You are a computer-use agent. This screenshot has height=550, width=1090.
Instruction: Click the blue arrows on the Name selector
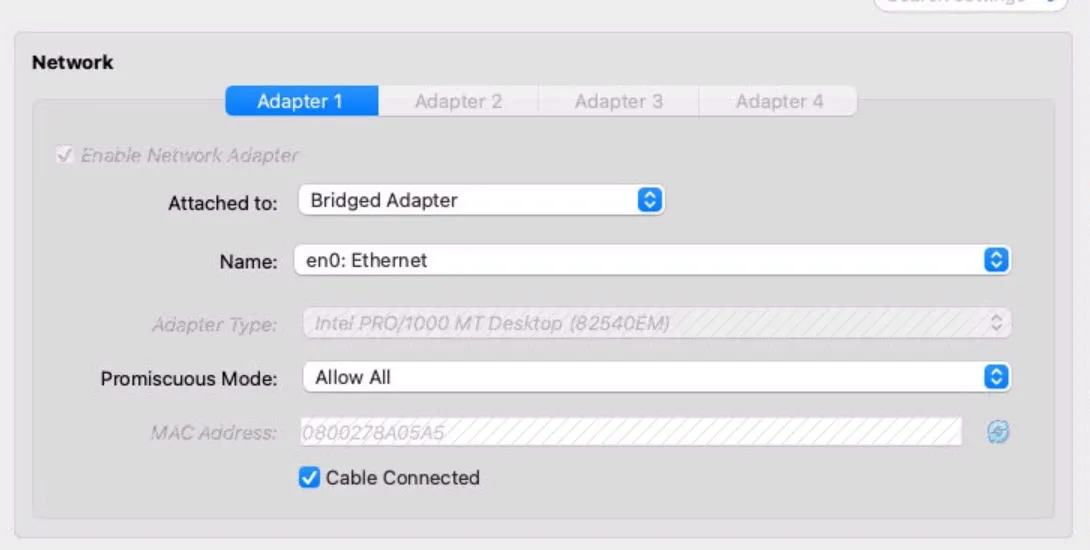click(x=996, y=260)
